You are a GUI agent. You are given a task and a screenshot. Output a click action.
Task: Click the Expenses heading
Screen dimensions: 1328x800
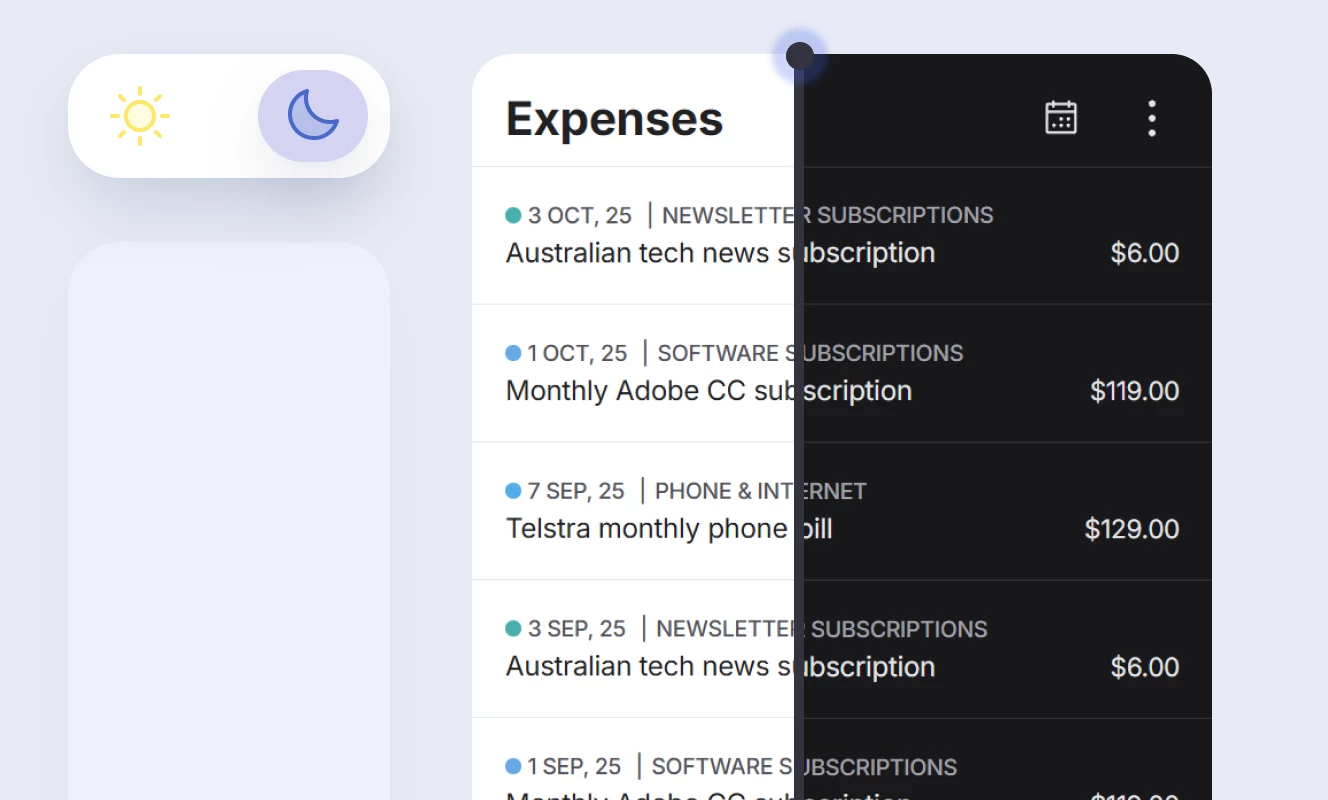[x=614, y=119]
